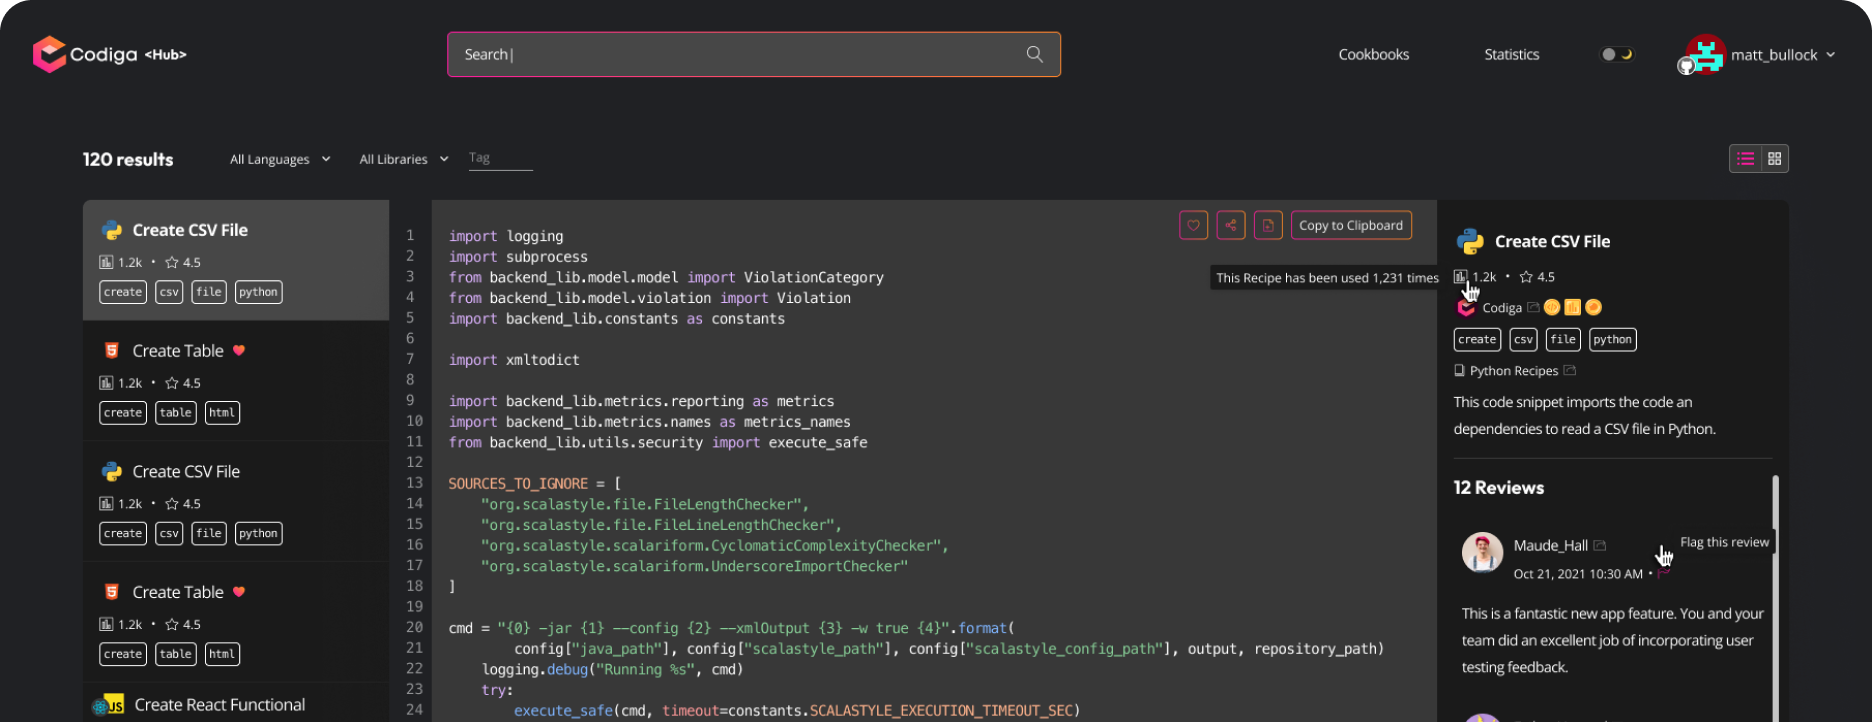The height and width of the screenshot is (722, 1872).
Task: Click the csv tag in the details panel
Action: tap(1523, 340)
